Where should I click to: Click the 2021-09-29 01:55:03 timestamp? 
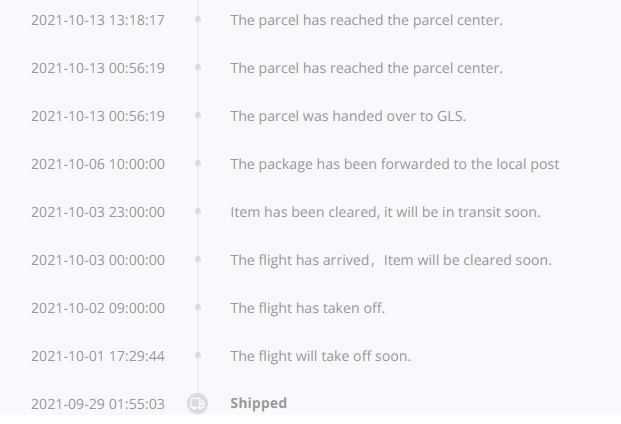[98, 403]
